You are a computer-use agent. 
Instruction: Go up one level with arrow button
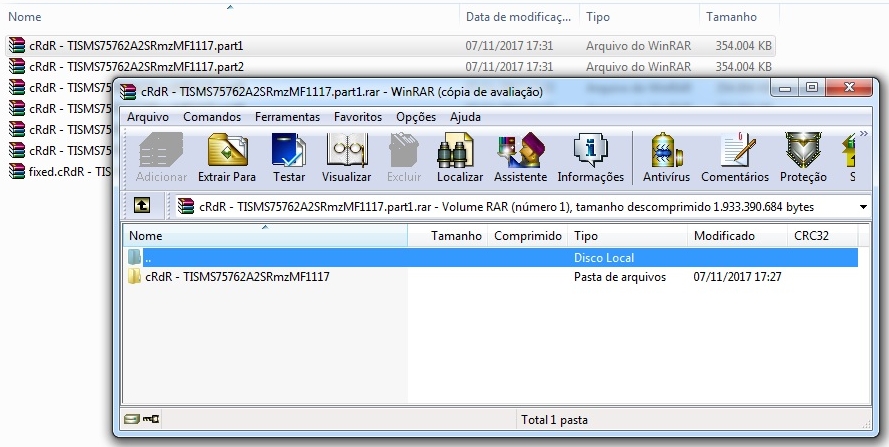click(142, 206)
